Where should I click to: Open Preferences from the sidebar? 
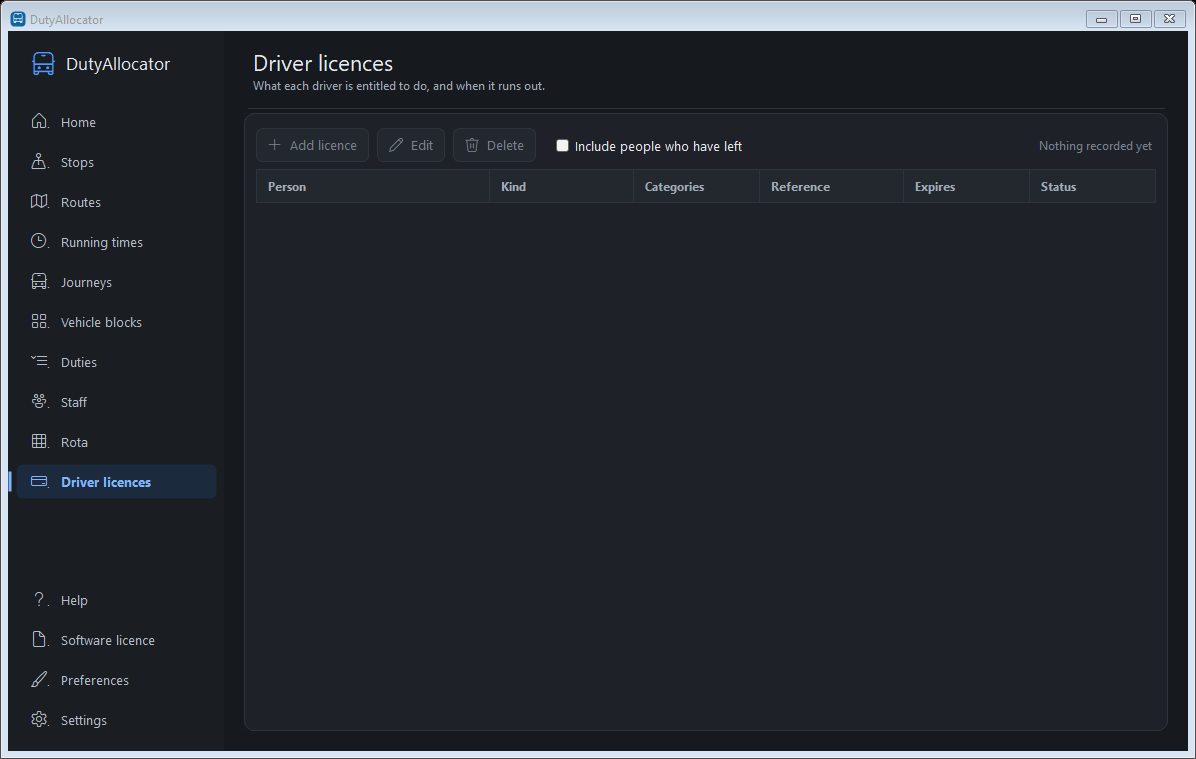(x=116, y=680)
